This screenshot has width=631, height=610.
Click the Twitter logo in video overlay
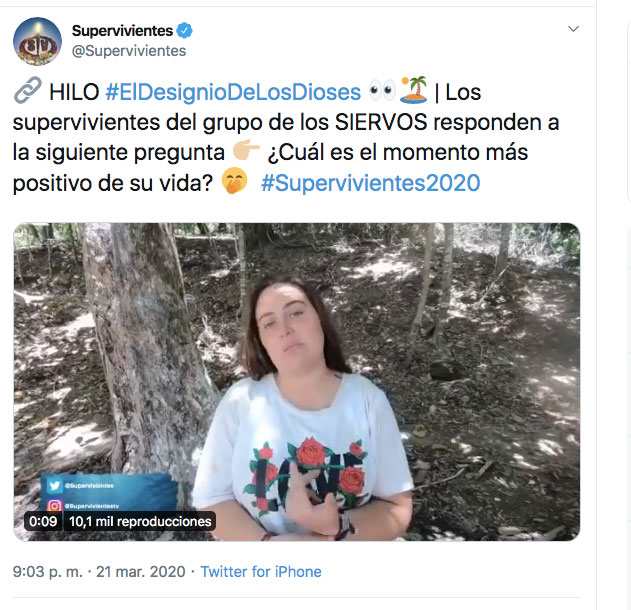coord(54,486)
